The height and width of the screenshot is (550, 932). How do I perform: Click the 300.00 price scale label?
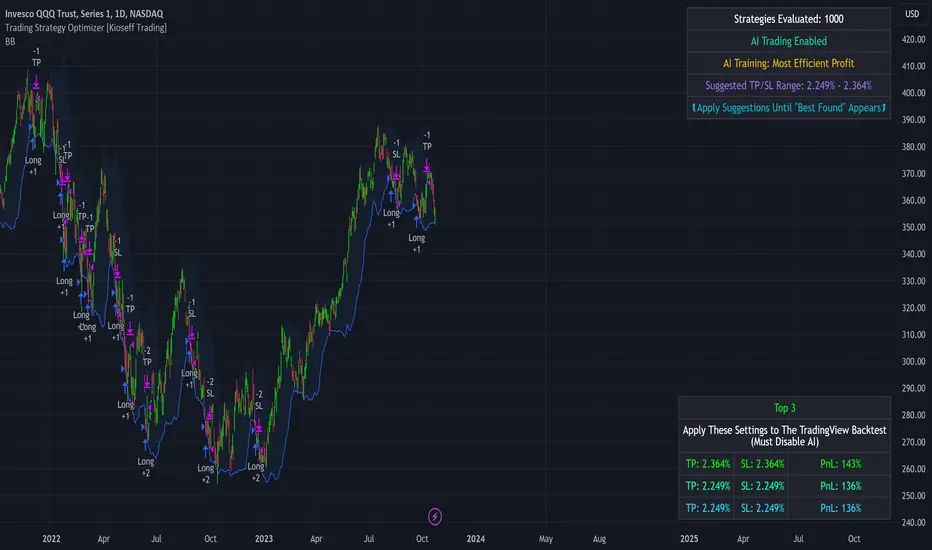[x=911, y=362]
